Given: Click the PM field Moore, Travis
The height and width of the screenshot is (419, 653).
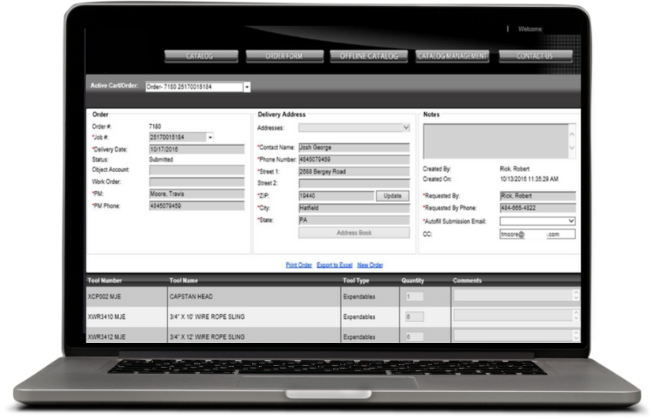Looking at the screenshot, I should click(197, 194).
